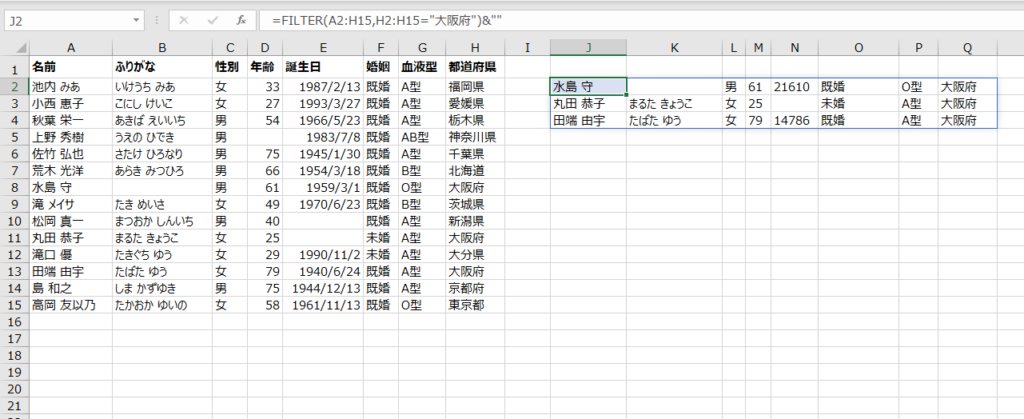Select row 15 by its row number
1024x419 pixels.
[13, 305]
